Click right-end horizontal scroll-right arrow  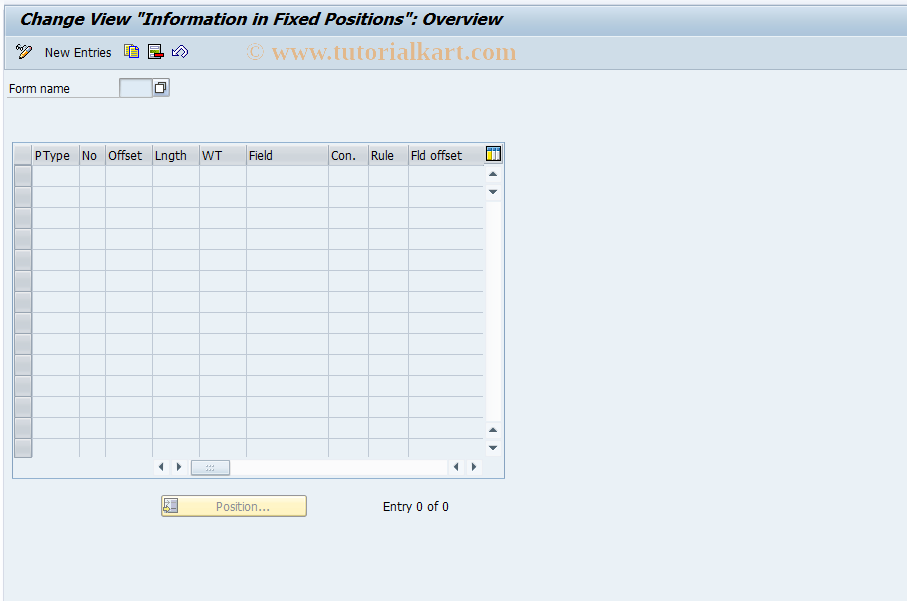tap(474, 467)
